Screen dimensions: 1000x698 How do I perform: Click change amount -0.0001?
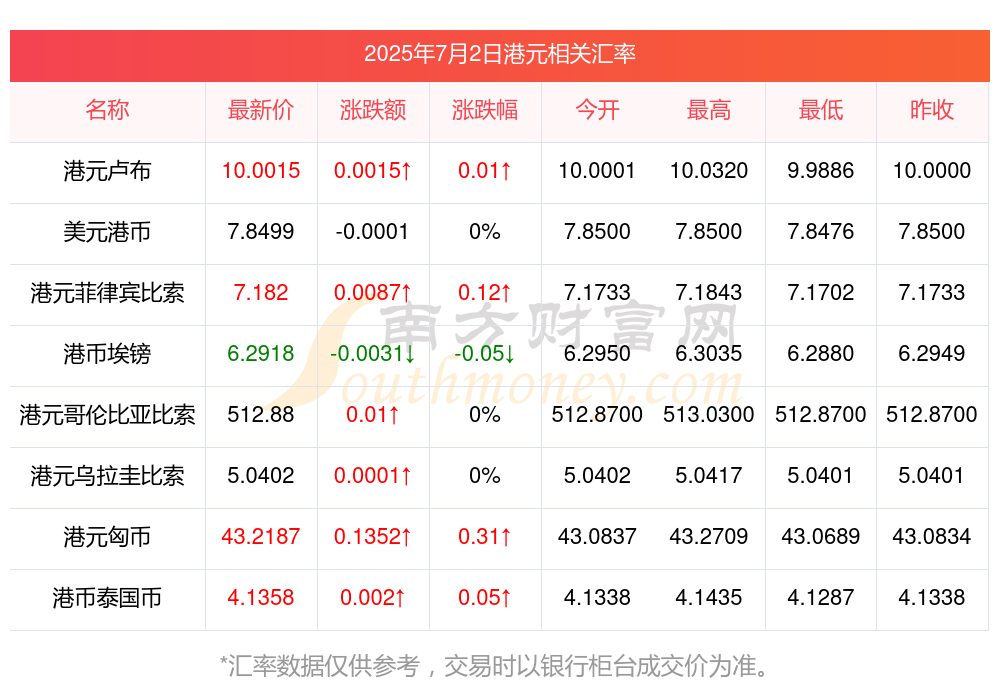(x=372, y=232)
